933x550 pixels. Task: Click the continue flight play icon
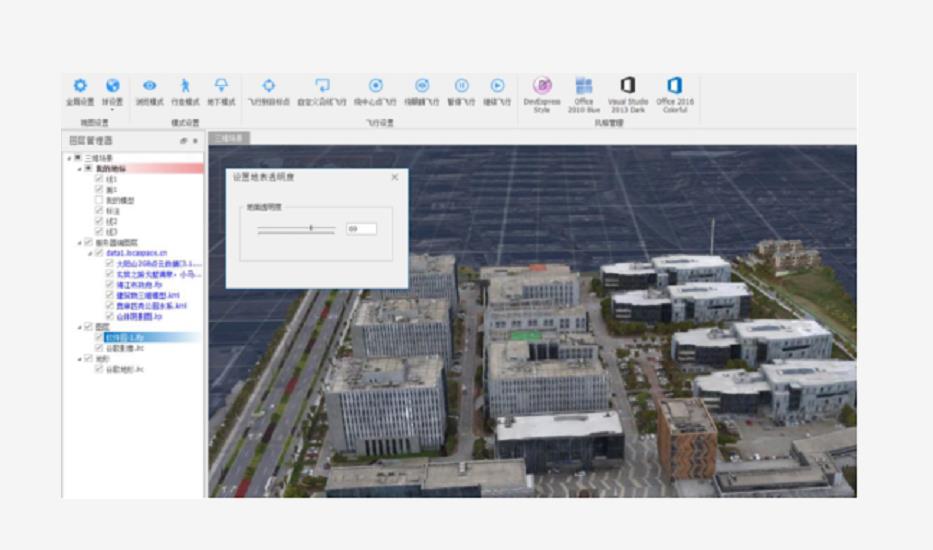[x=497, y=86]
